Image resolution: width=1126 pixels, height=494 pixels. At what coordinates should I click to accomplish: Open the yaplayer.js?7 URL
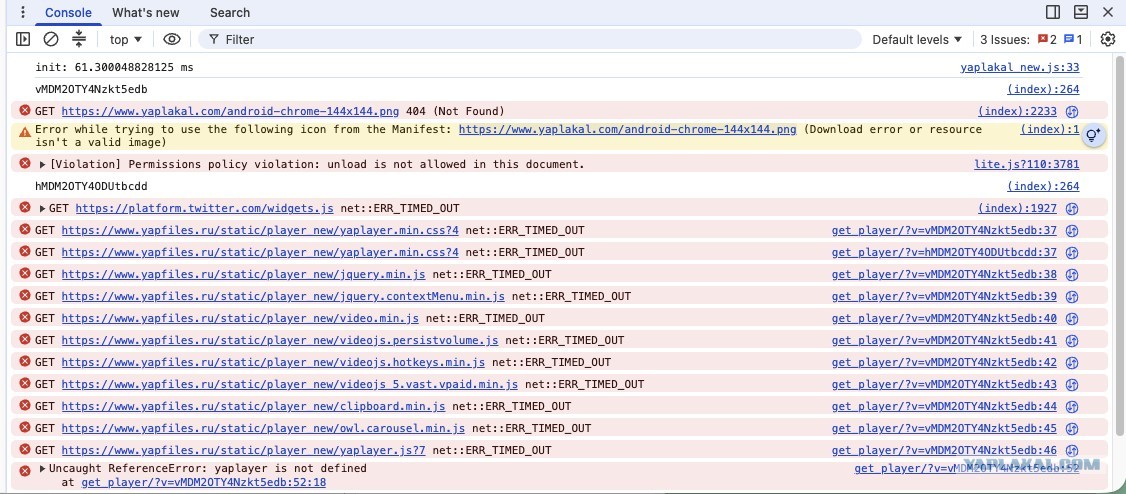pos(243,450)
